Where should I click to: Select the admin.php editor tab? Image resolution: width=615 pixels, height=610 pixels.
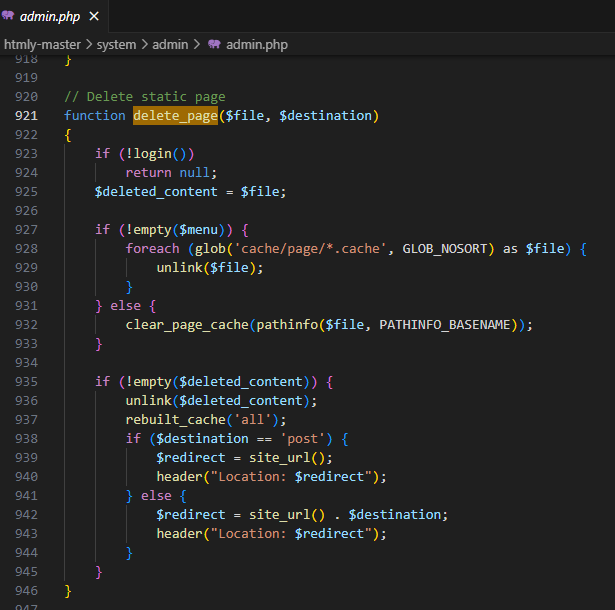49,16
